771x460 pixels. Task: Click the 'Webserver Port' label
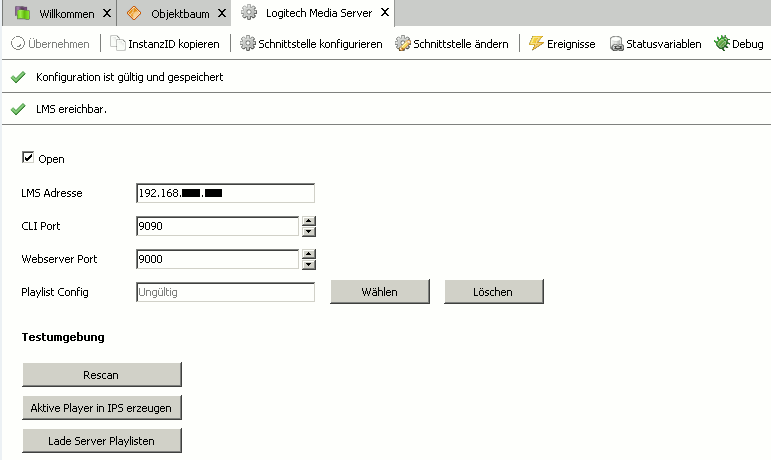tap(59, 259)
